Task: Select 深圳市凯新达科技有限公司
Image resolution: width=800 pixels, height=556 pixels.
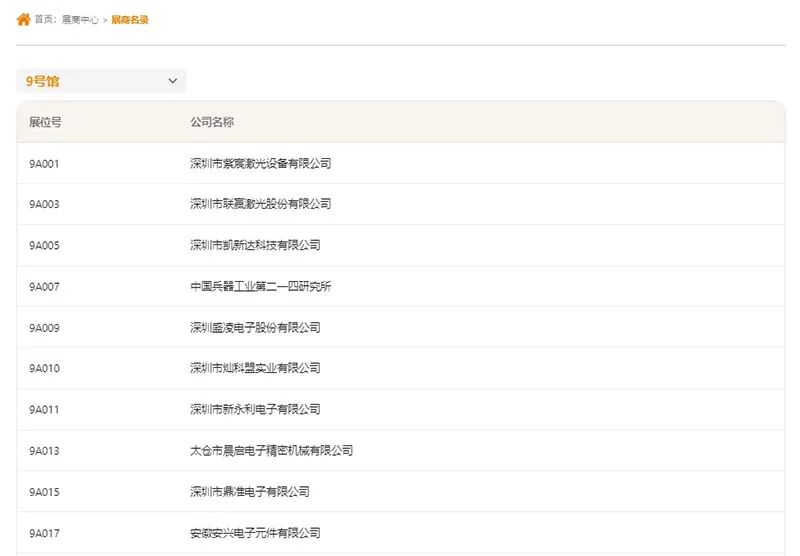Action: click(255, 245)
